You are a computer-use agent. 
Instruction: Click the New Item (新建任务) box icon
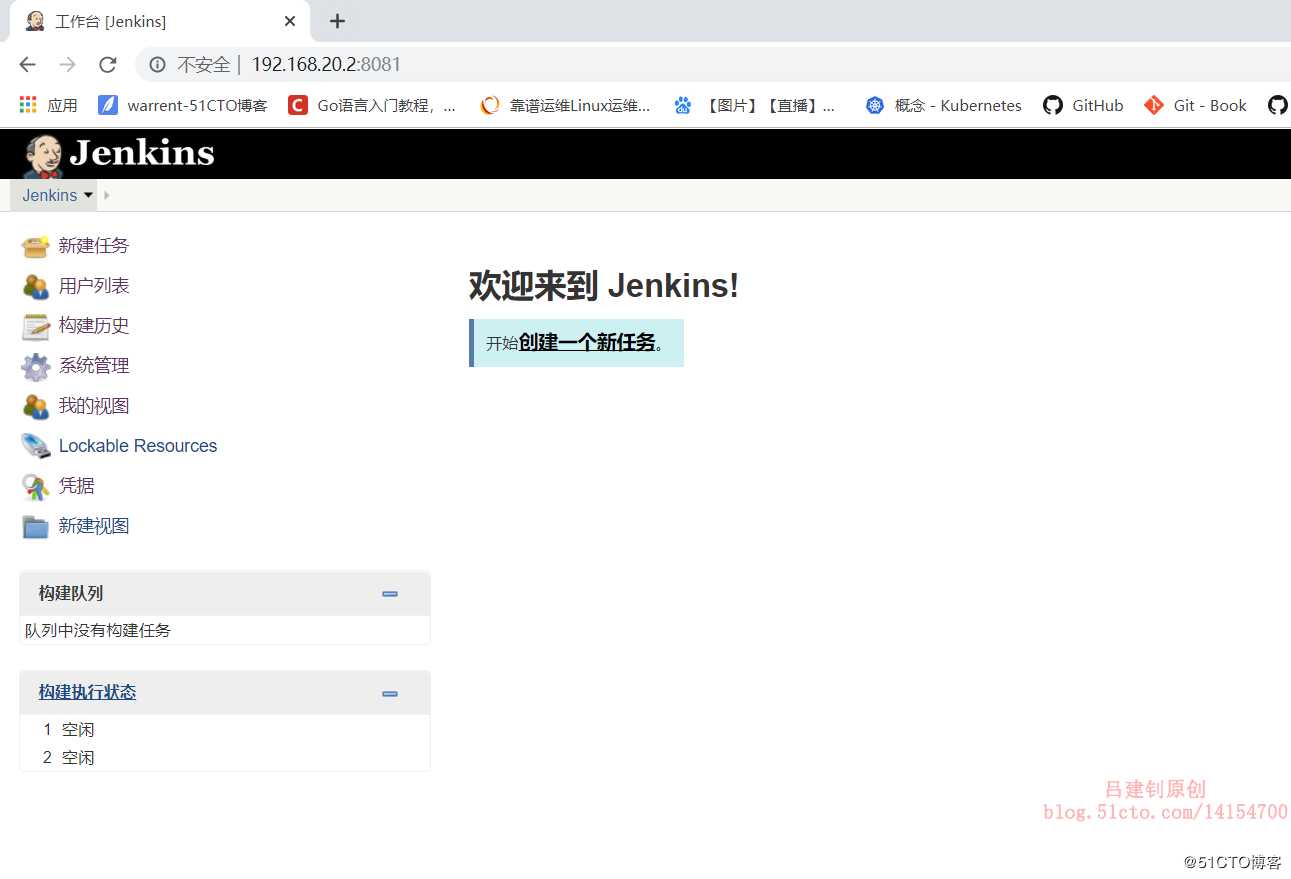click(x=35, y=246)
